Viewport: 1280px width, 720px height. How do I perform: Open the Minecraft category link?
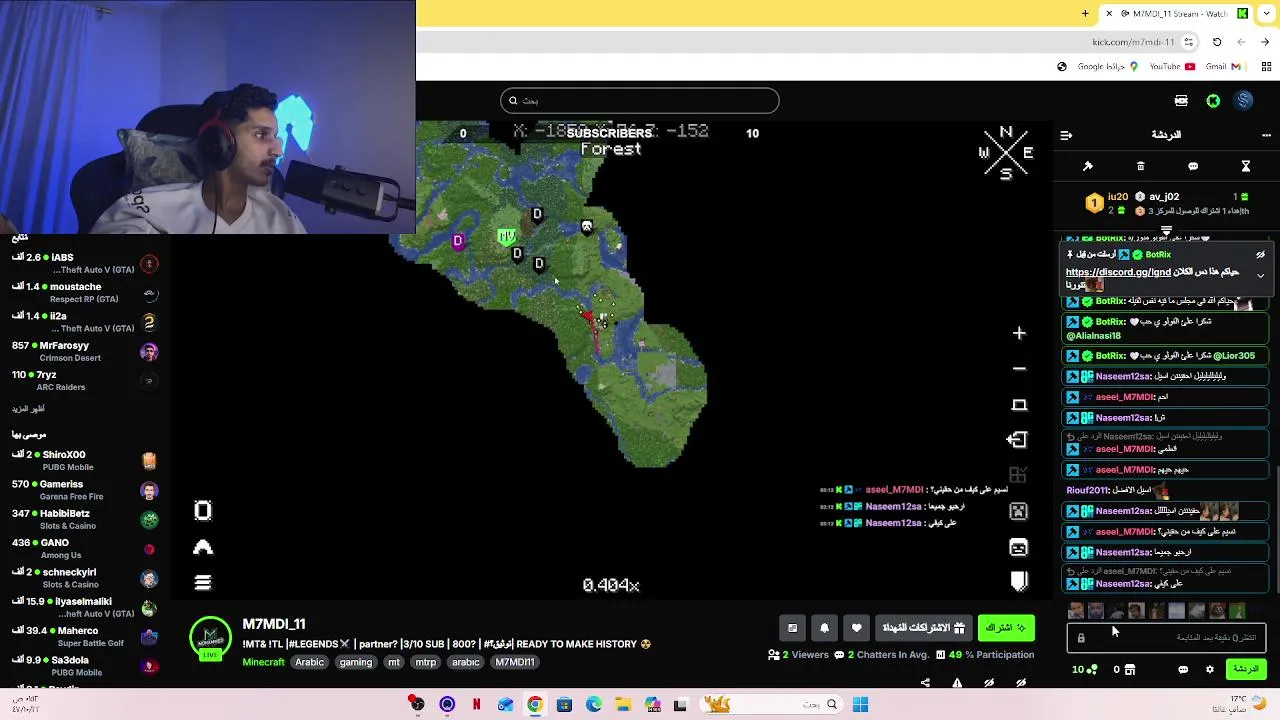(263, 662)
